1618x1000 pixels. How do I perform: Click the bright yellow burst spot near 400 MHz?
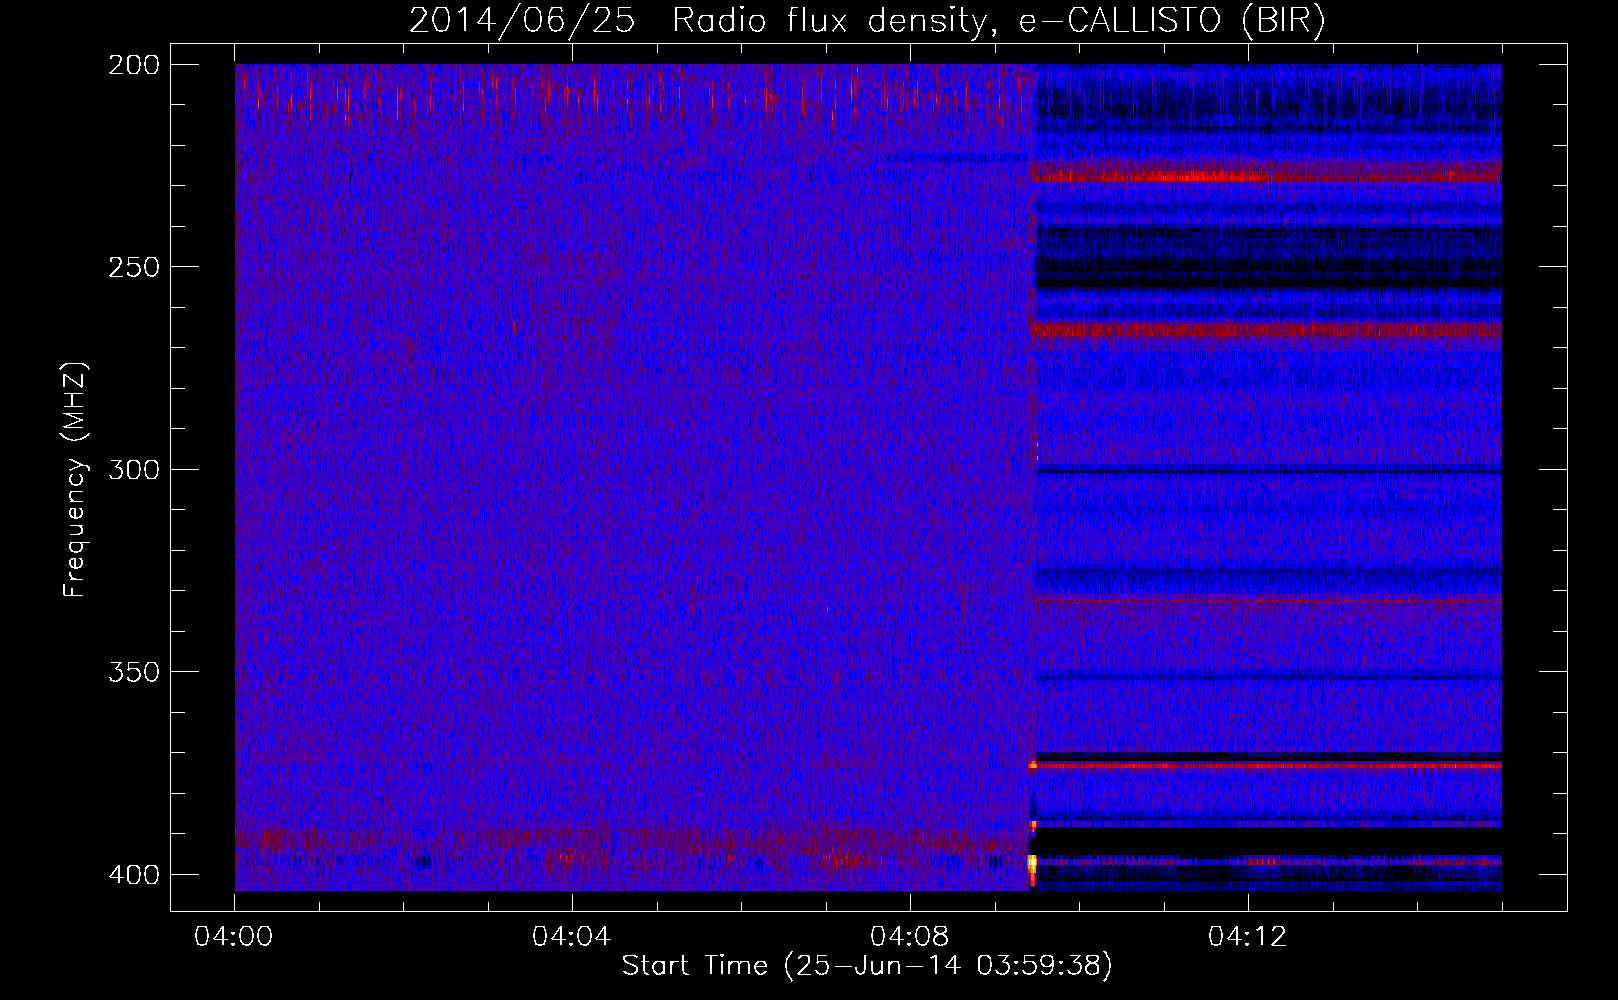click(1033, 862)
